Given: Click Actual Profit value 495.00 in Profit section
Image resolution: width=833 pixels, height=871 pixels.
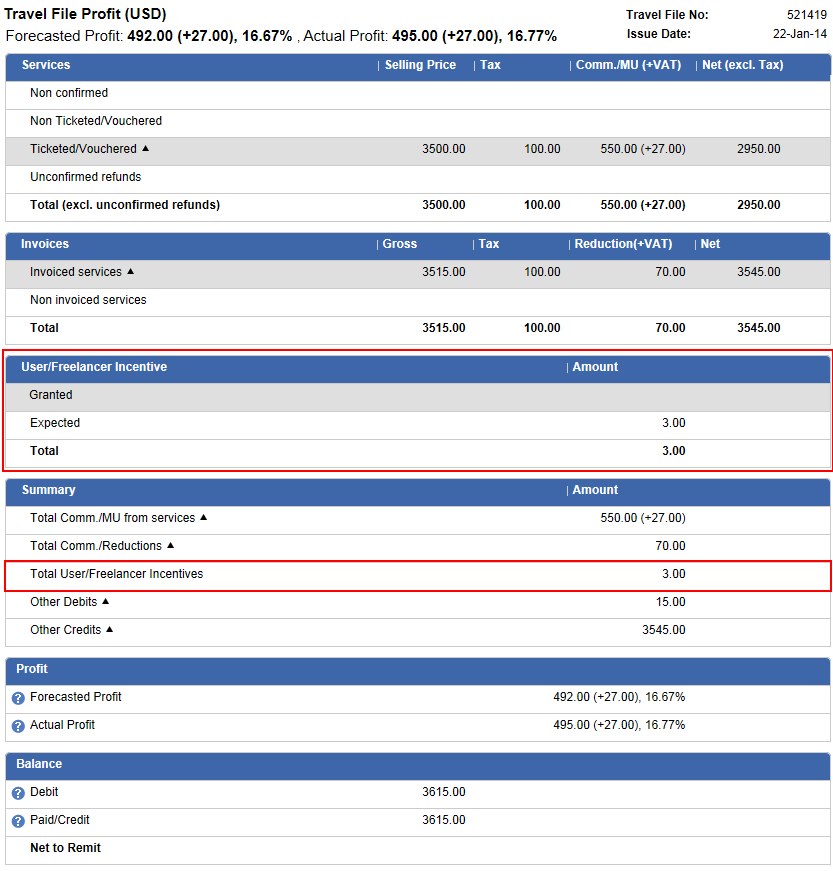Looking at the screenshot, I should (619, 725).
